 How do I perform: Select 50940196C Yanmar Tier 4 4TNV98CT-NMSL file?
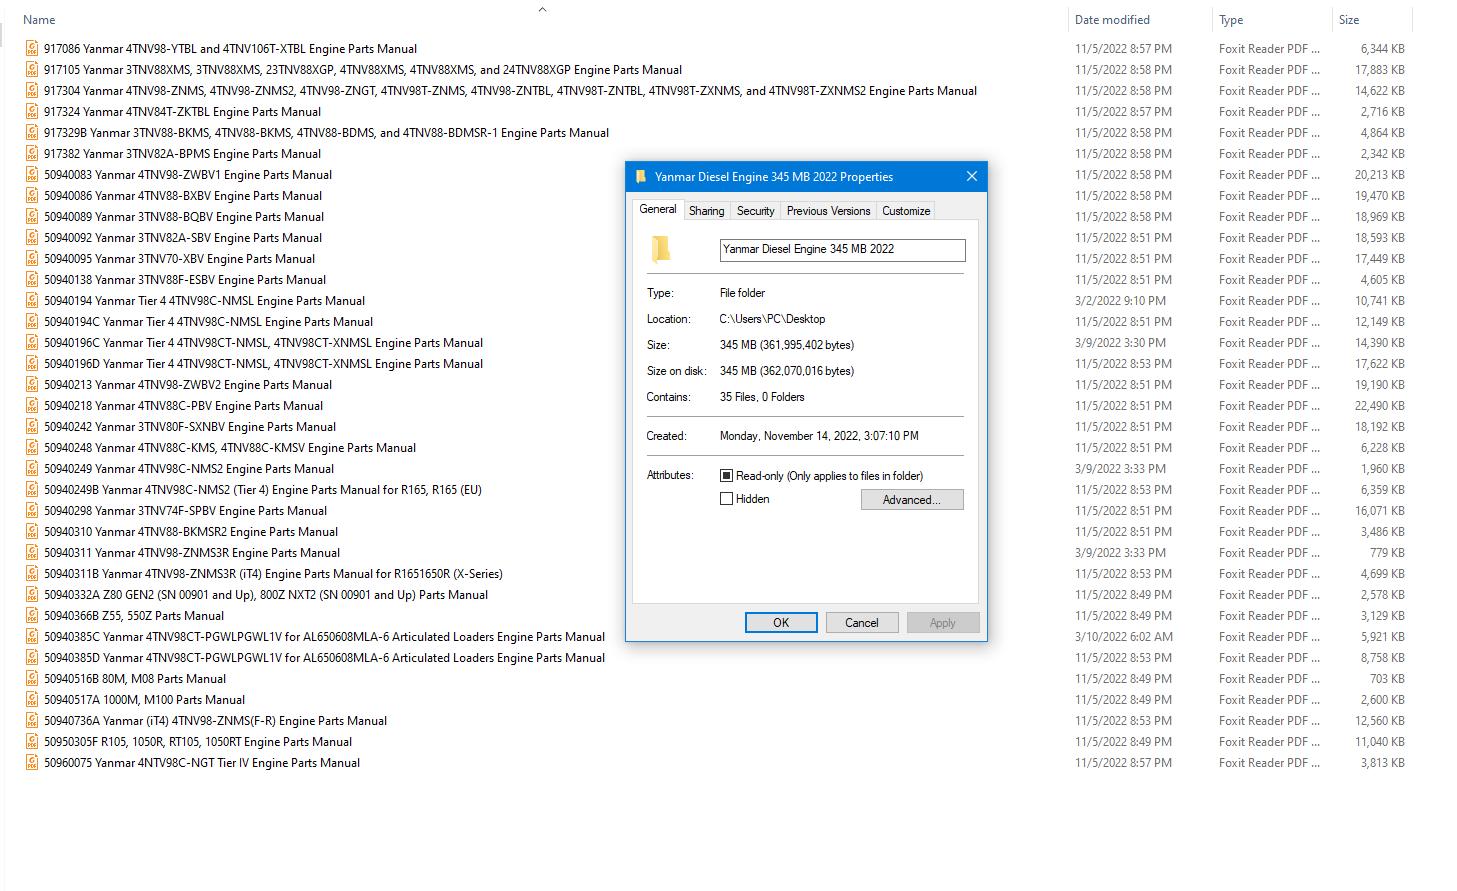pyautogui.click(x=263, y=342)
